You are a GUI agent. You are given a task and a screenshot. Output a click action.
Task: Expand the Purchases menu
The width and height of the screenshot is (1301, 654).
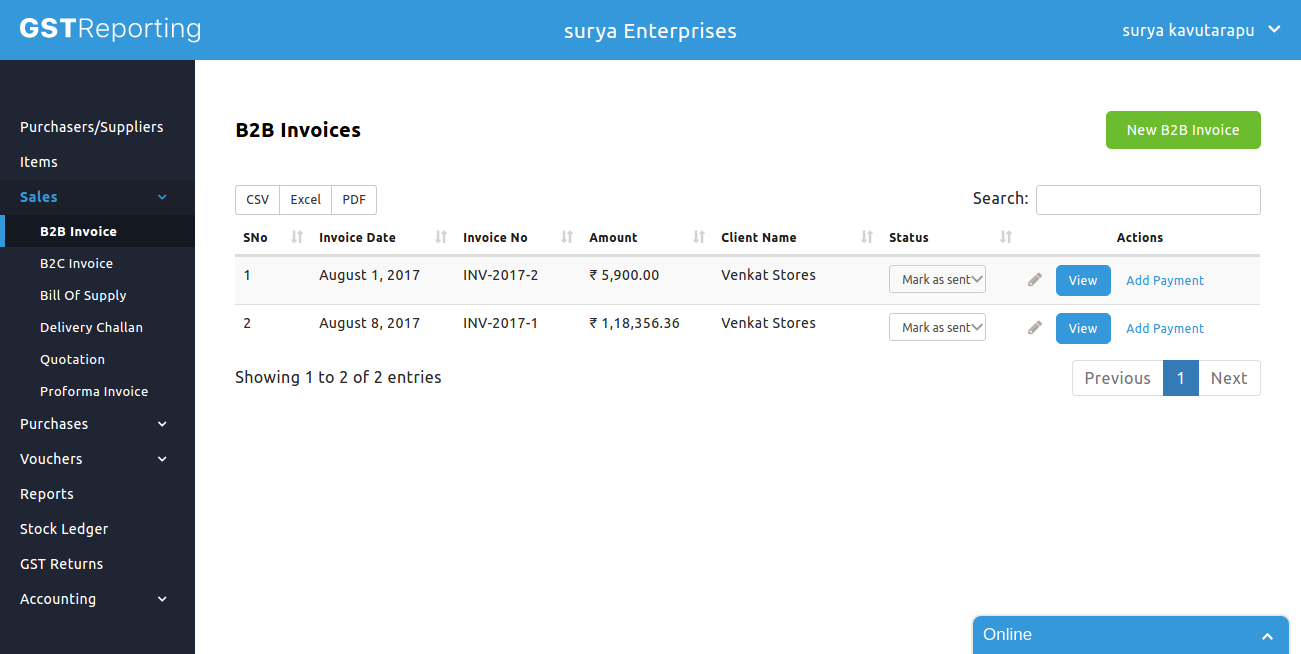pos(97,424)
